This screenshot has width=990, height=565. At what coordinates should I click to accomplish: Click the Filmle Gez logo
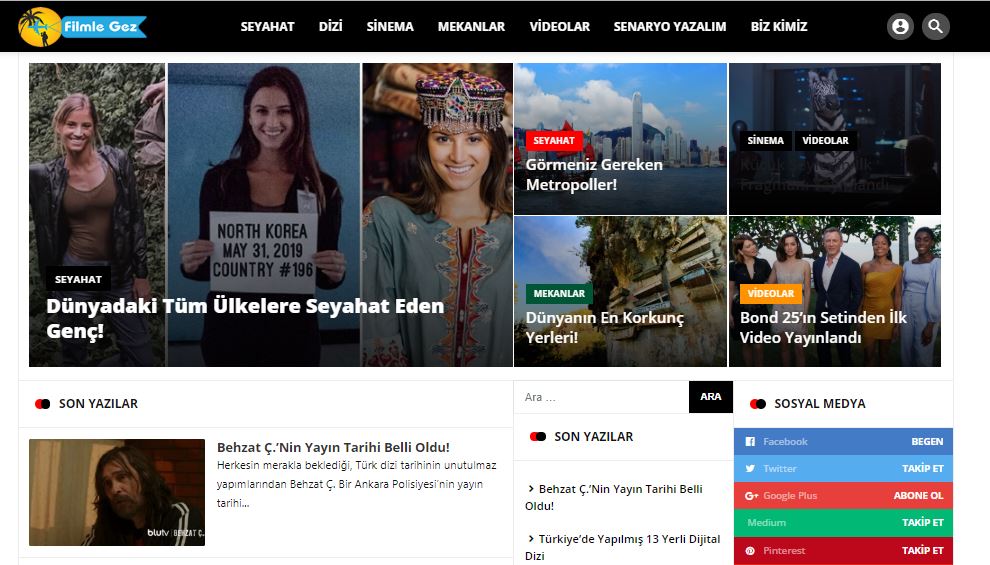(82, 27)
